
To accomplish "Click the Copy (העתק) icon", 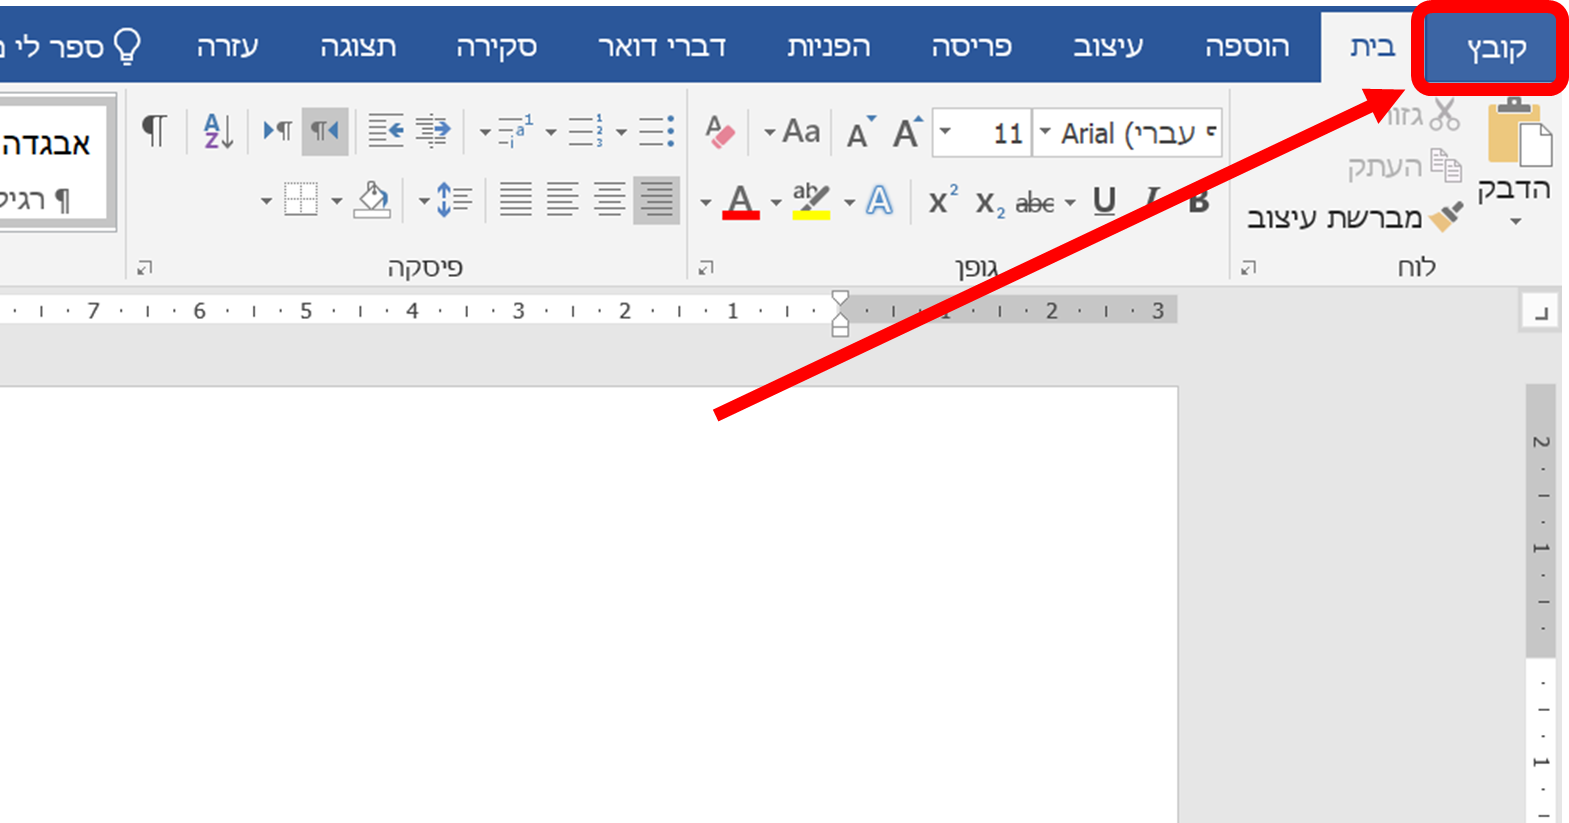I will pos(1445,165).
